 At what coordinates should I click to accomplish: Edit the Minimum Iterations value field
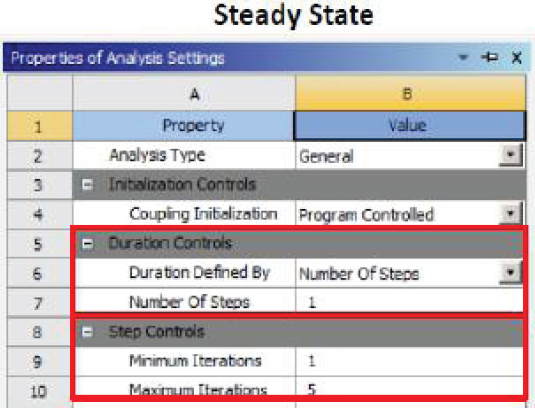[x=409, y=361]
